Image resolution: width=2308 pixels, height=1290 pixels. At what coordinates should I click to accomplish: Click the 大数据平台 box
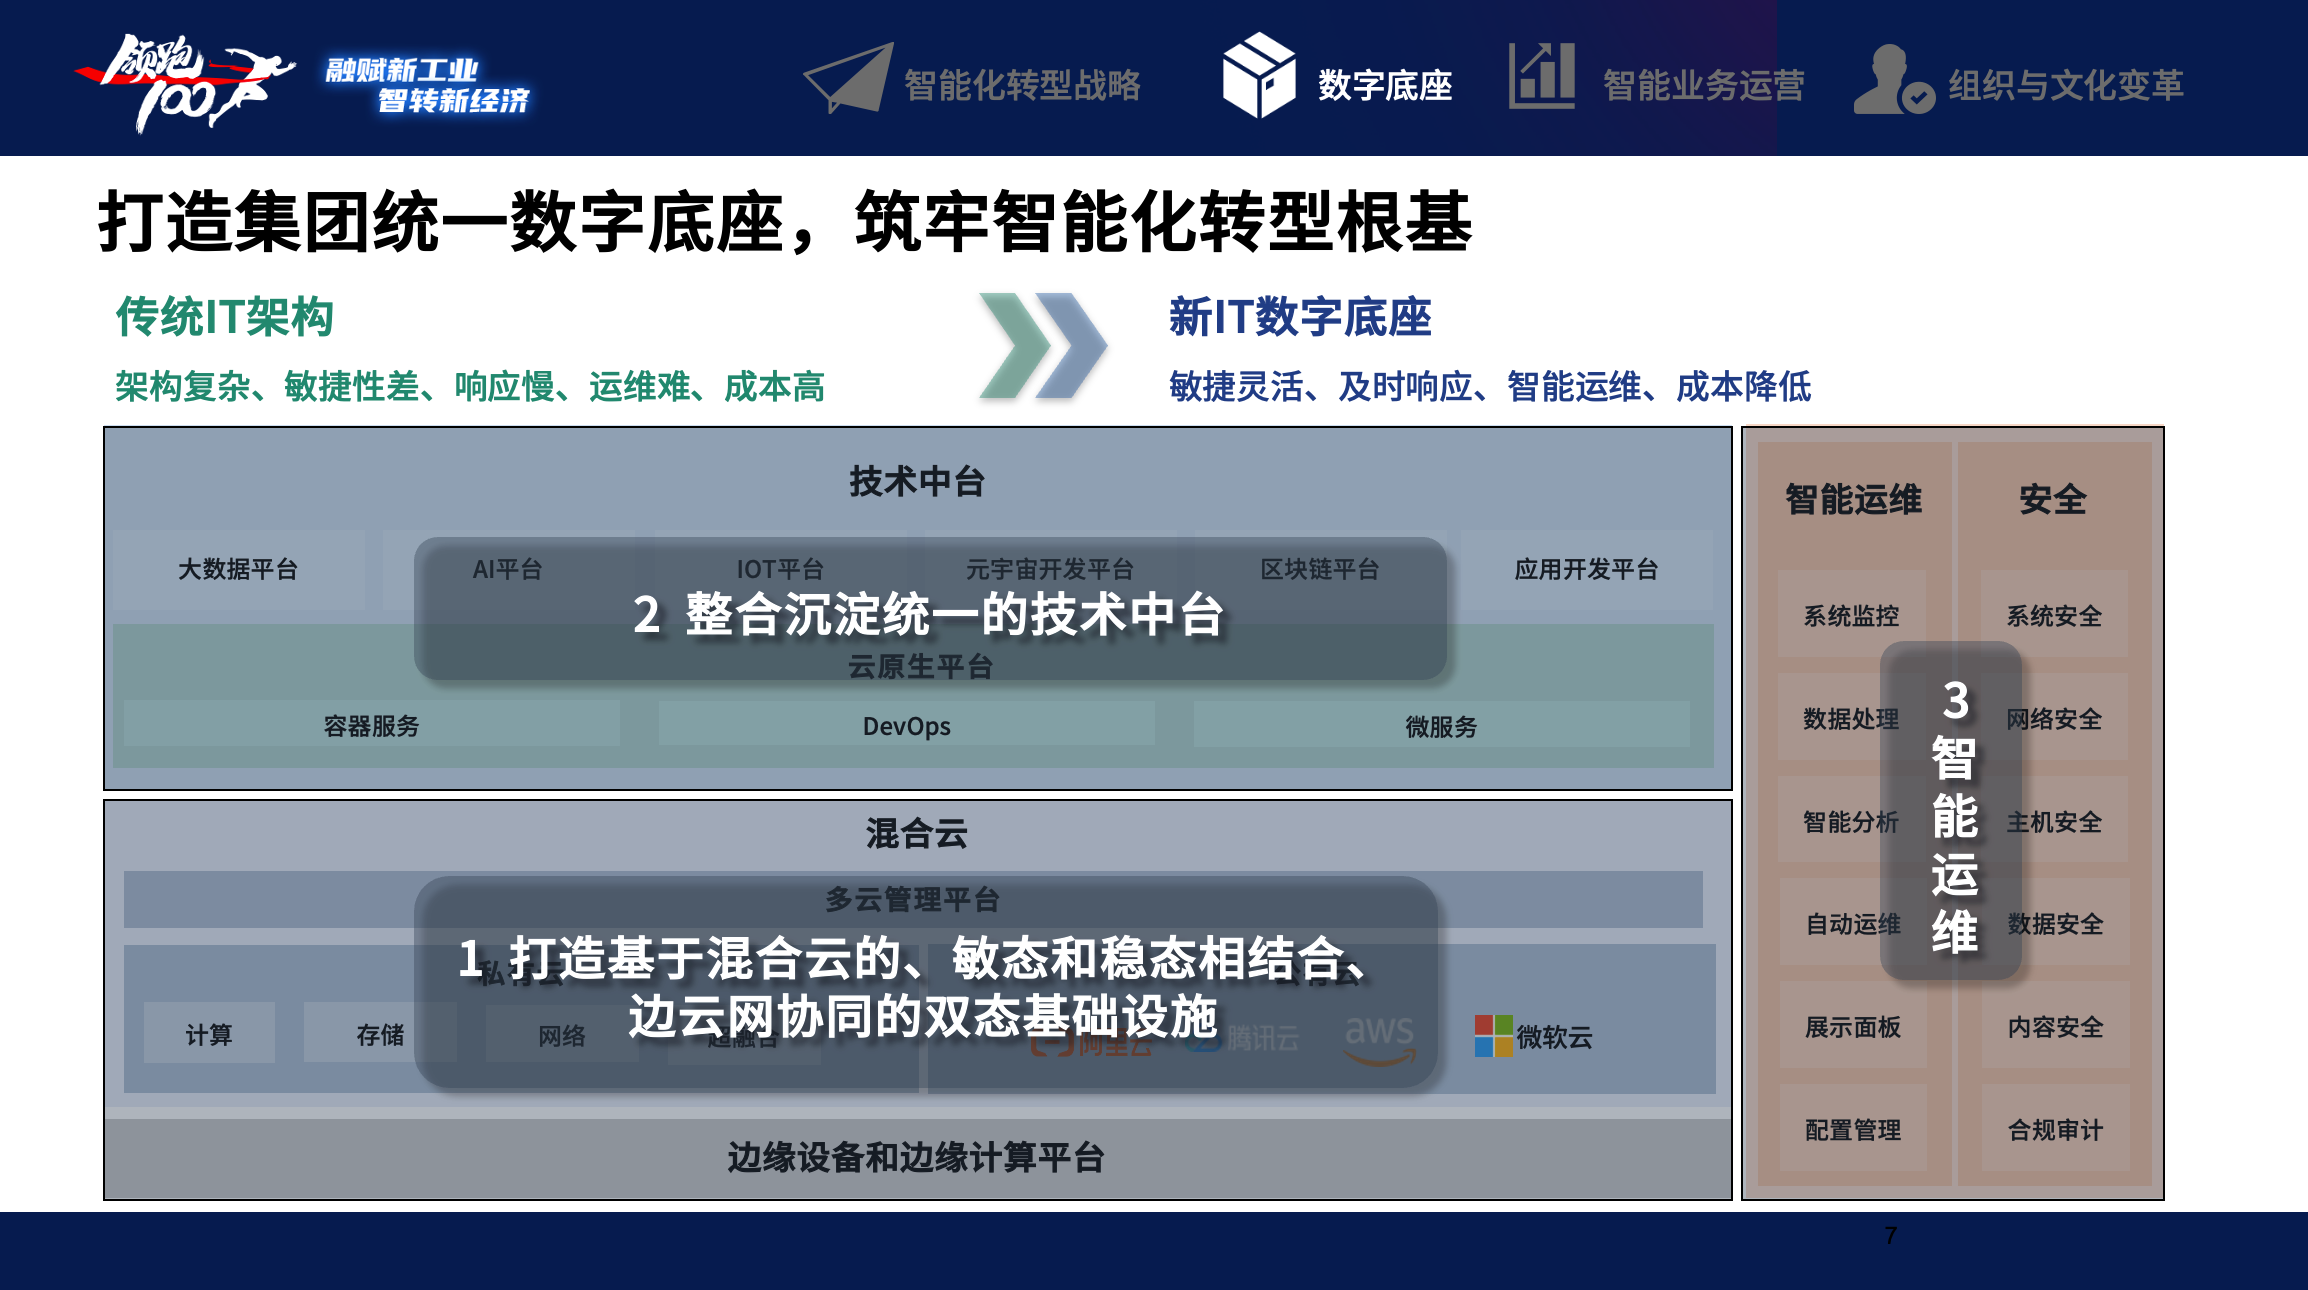[238, 570]
